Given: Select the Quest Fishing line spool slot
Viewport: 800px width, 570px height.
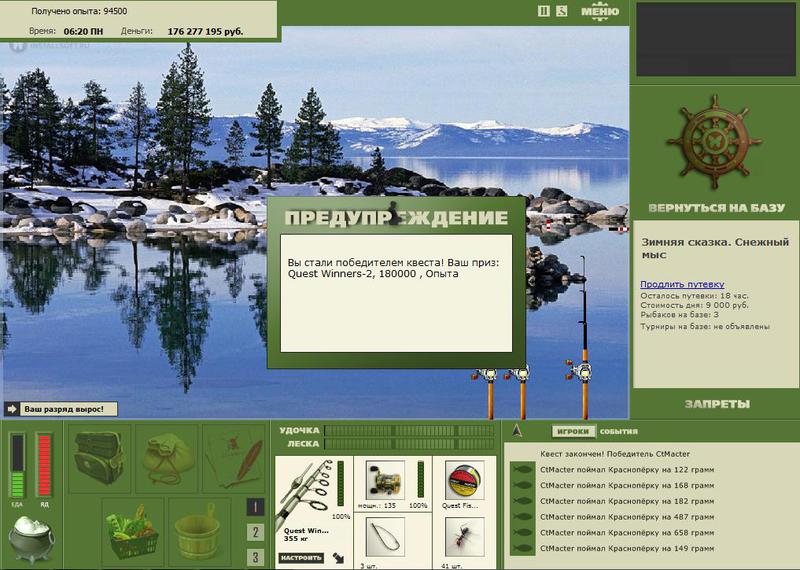Looking at the screenshot, I should (x=464, y=481).
